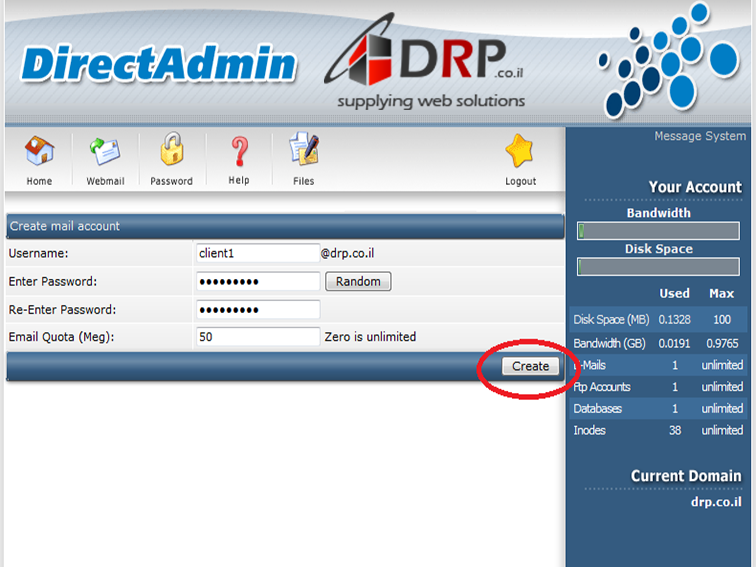The width and height of the screenshot is (756, 567).
Task: Focus the Username input field
Action: (257, 254)
